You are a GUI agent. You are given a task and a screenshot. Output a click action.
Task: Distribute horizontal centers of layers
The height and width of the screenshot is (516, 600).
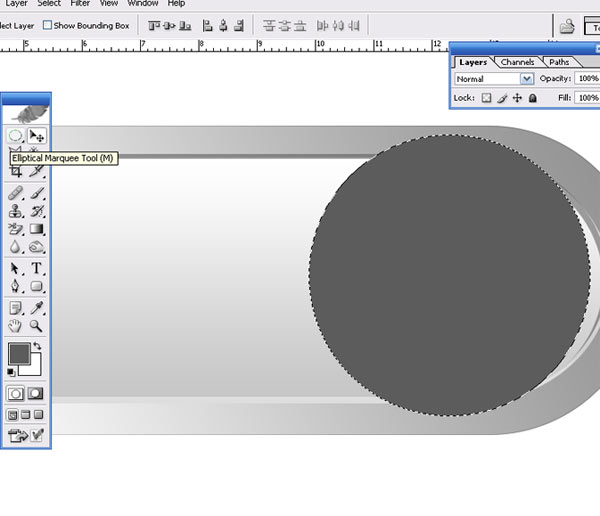(338, 26)
